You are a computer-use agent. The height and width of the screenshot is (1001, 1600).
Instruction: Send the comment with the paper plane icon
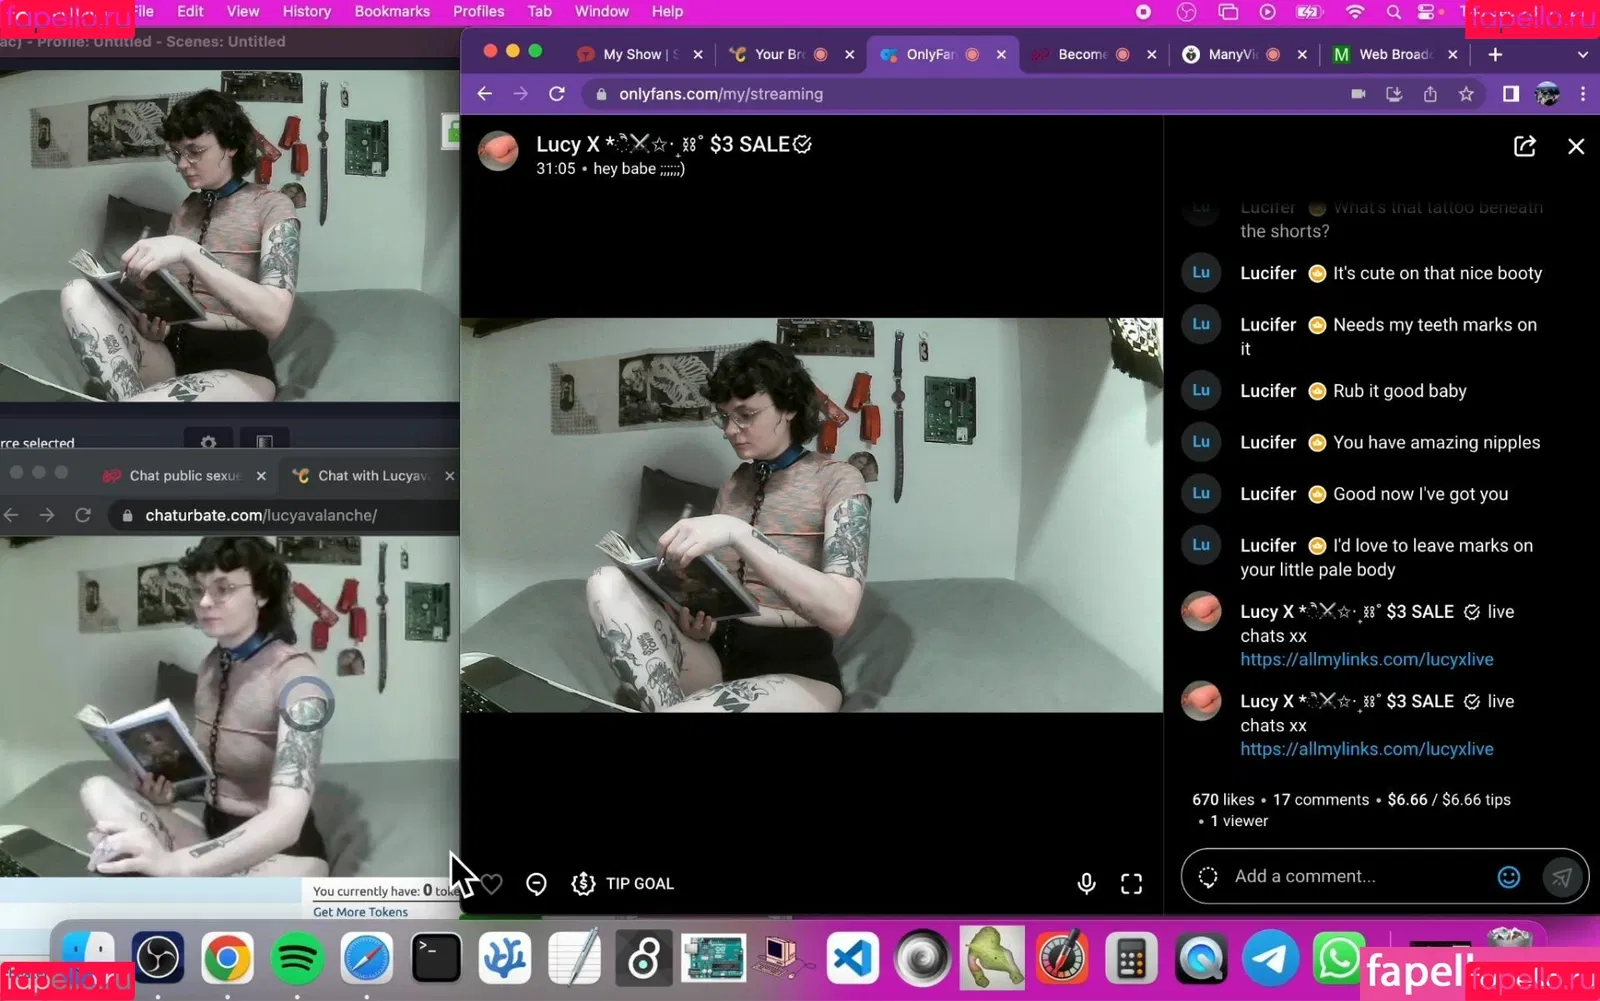tap(1564, 876)
